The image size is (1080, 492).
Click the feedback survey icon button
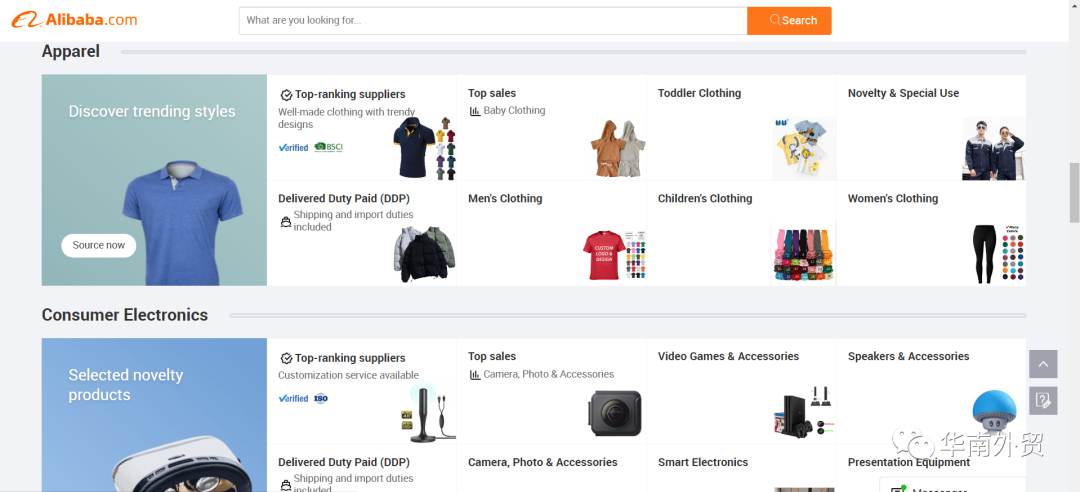[x=1043, y=400]
